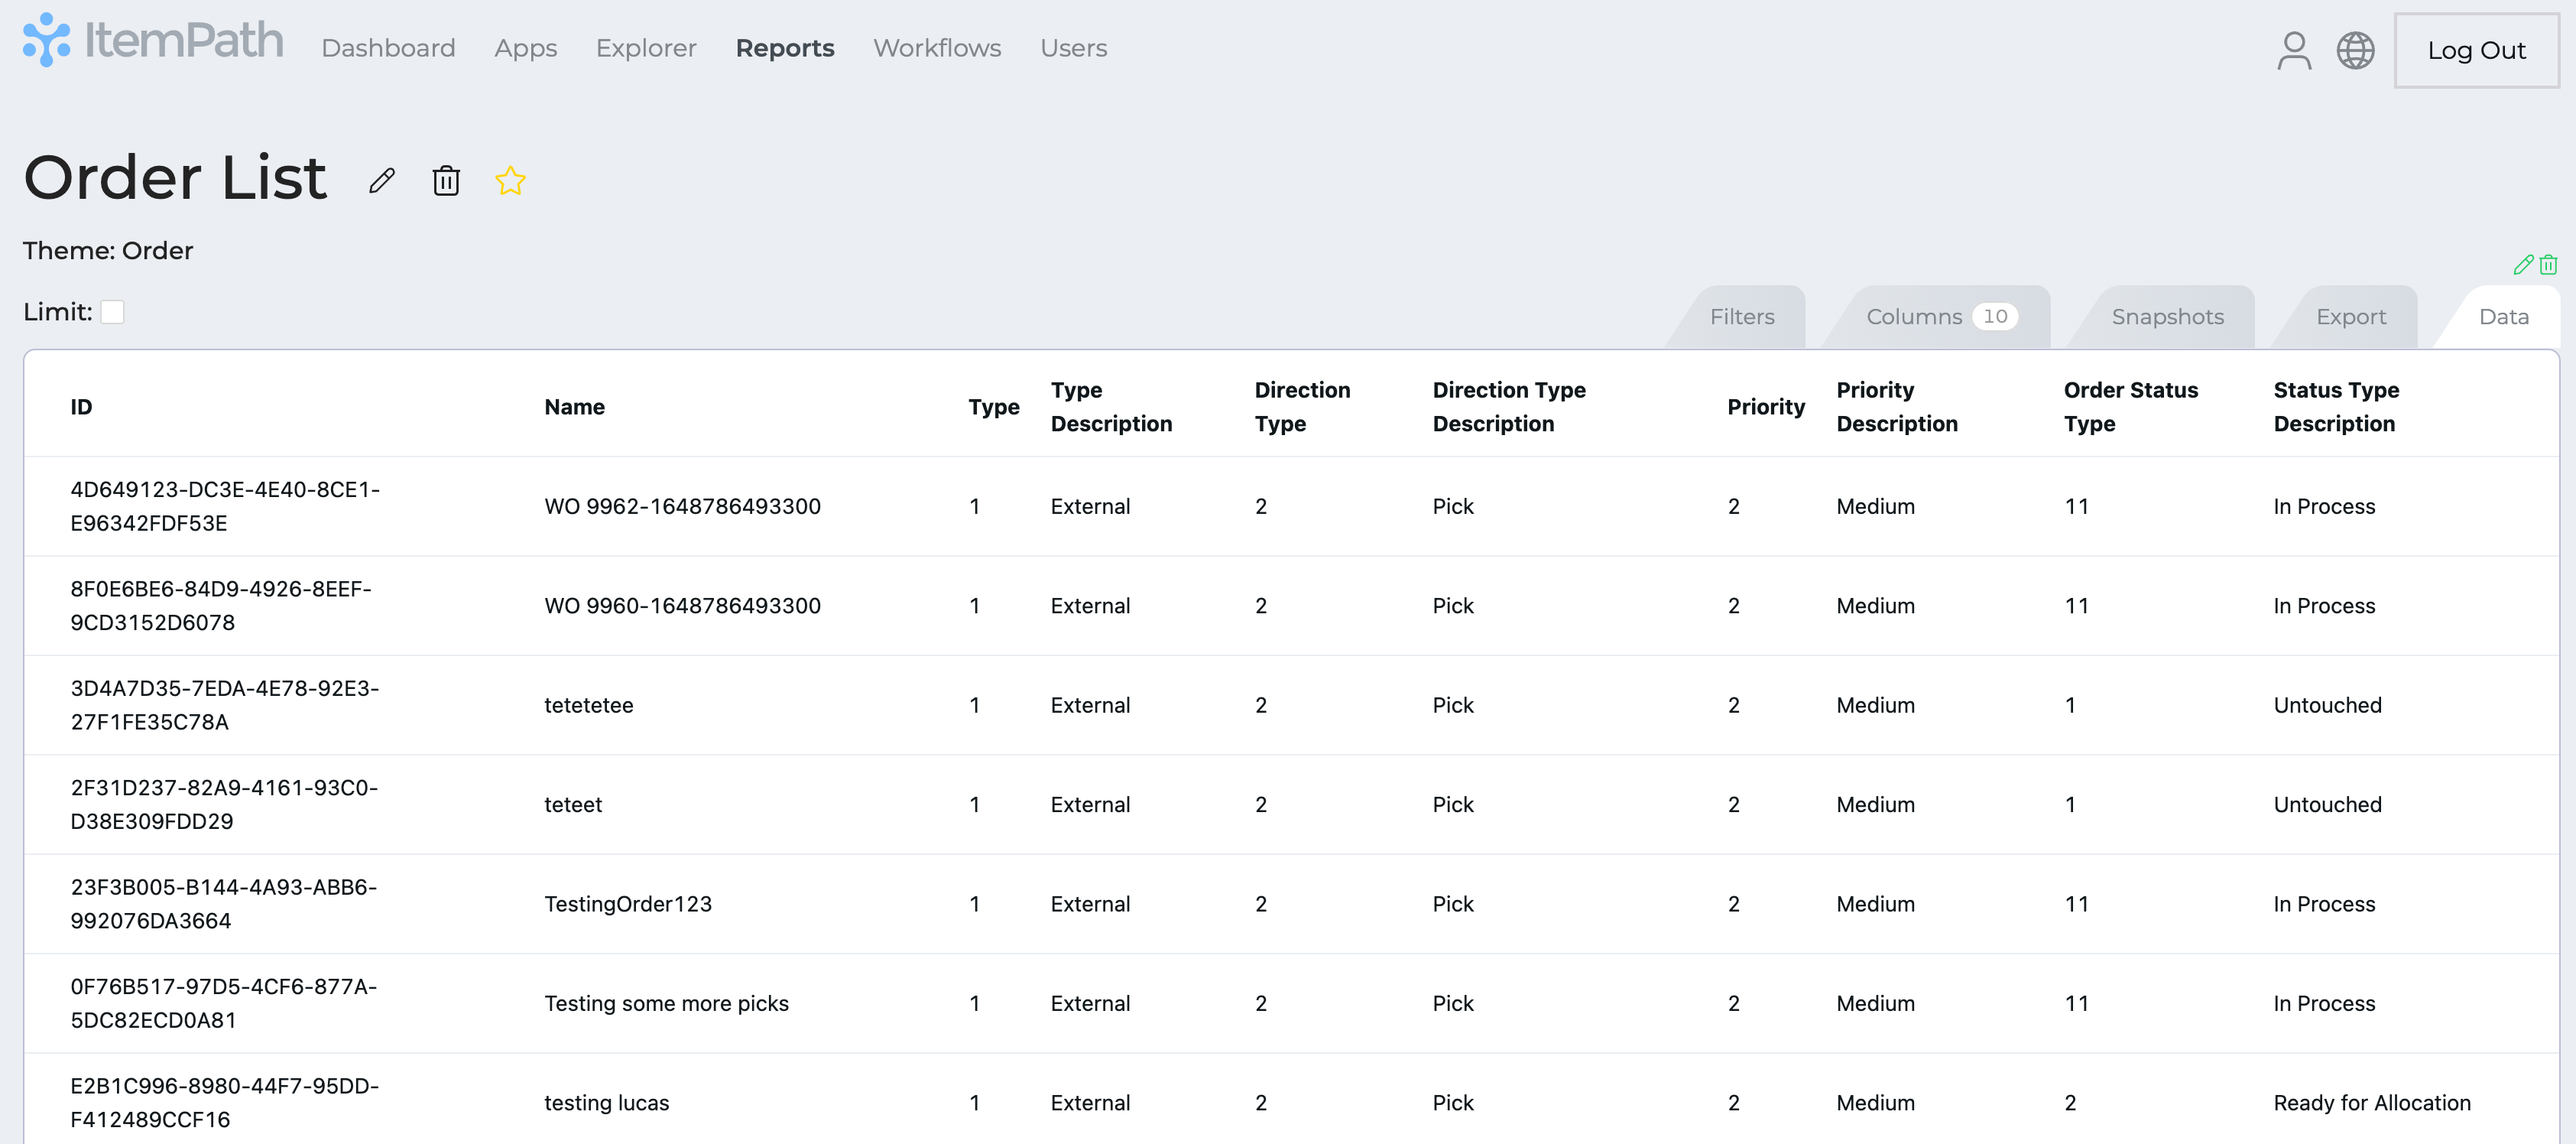Delete report using trash icon by title
2576x1144 pixels.
pyautogui.click(x=446, y=181)
